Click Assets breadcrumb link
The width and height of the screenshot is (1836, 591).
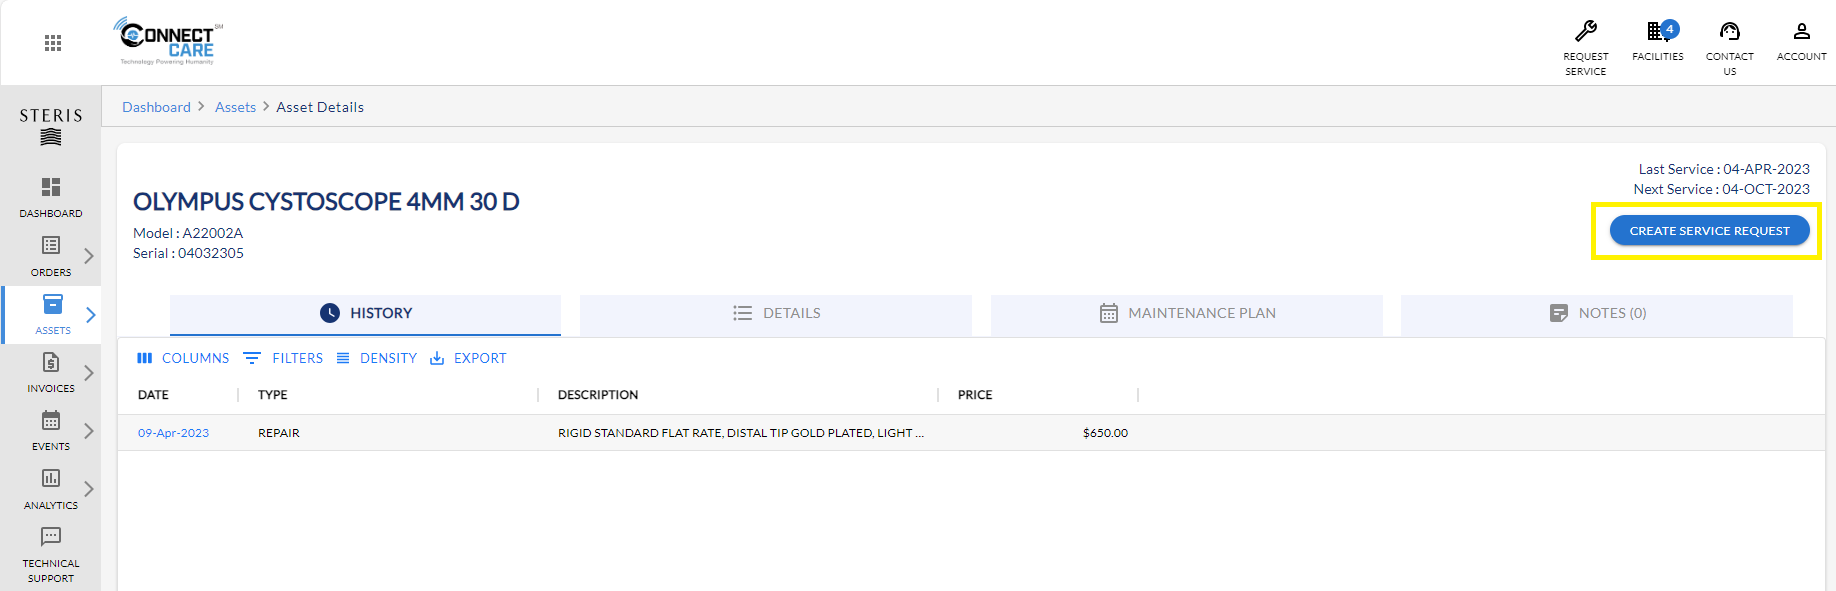pos(235,107)
